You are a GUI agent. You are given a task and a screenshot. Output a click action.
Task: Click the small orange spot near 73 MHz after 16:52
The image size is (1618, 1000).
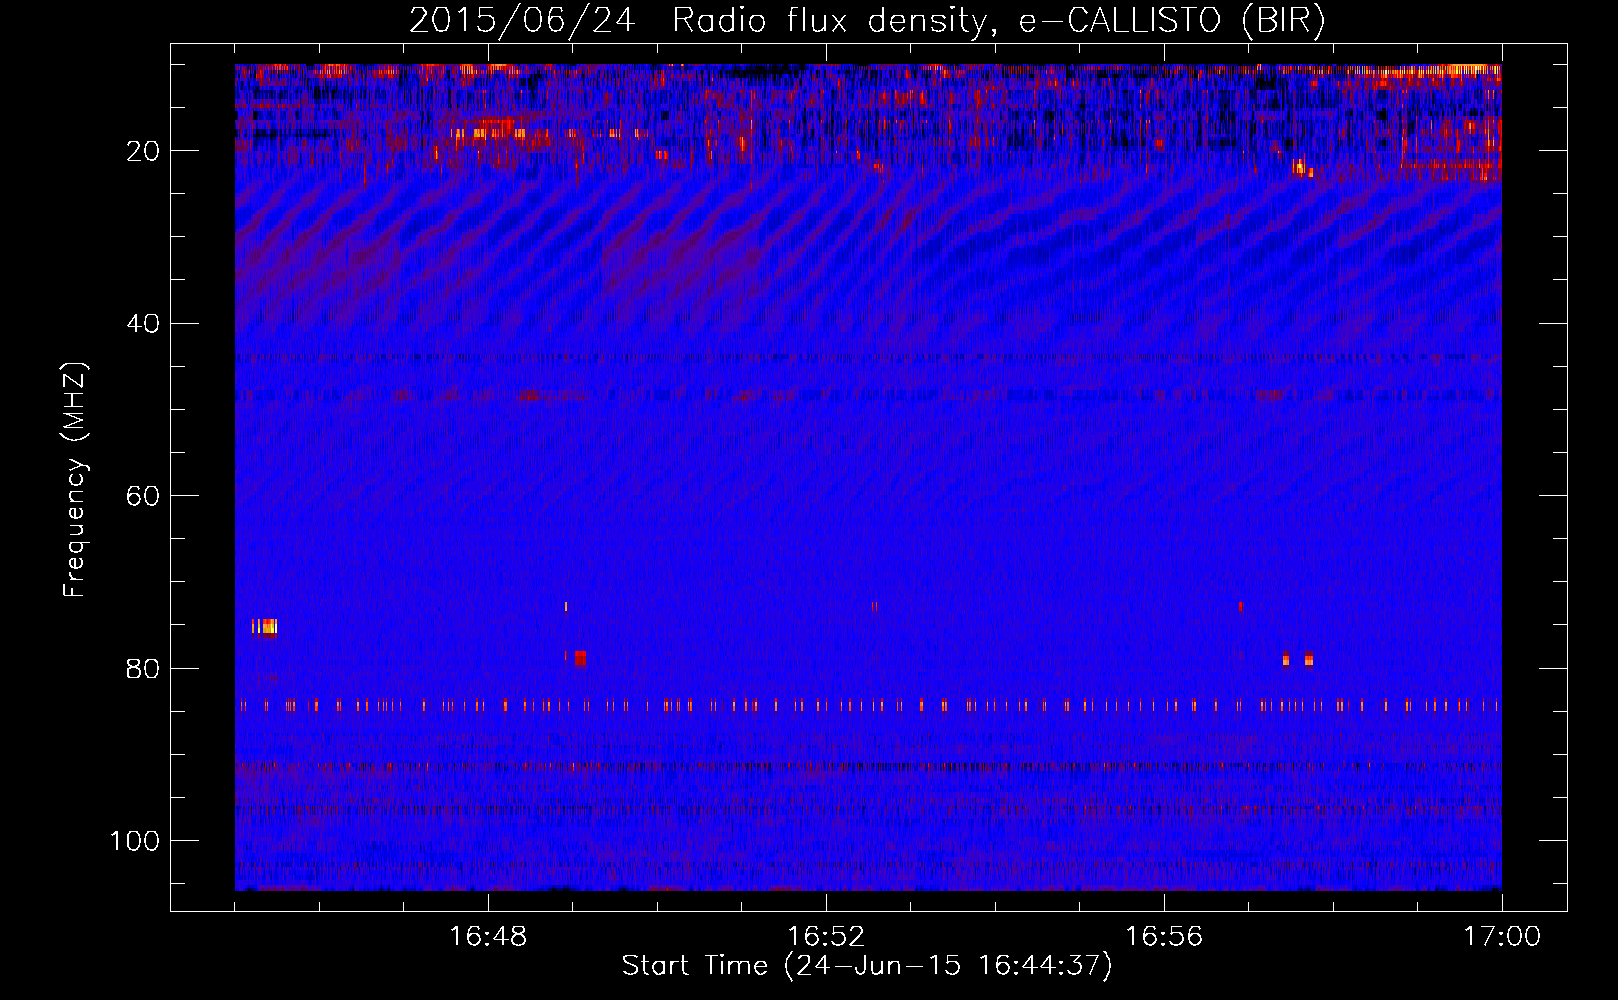pos(874,606)
